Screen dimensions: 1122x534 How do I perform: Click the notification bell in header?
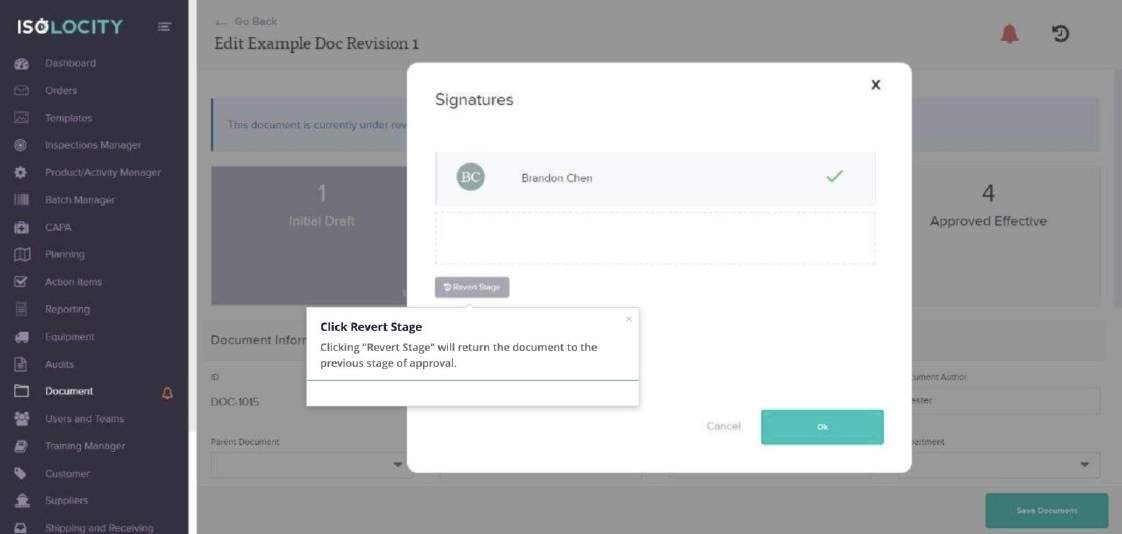[x=1009, y=34]
